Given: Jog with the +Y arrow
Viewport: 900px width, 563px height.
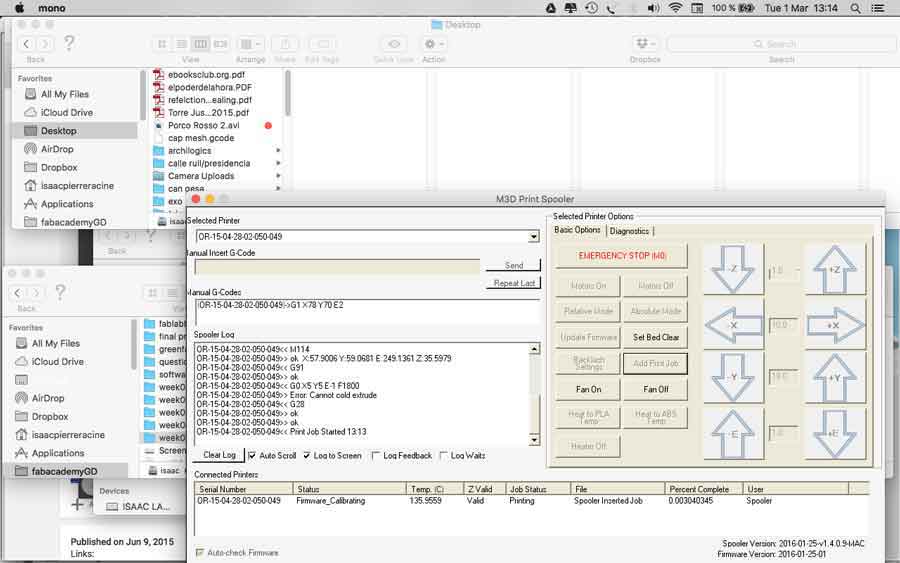Looking at the screenshot, I should pyautogui.click(x=834, y=377).
